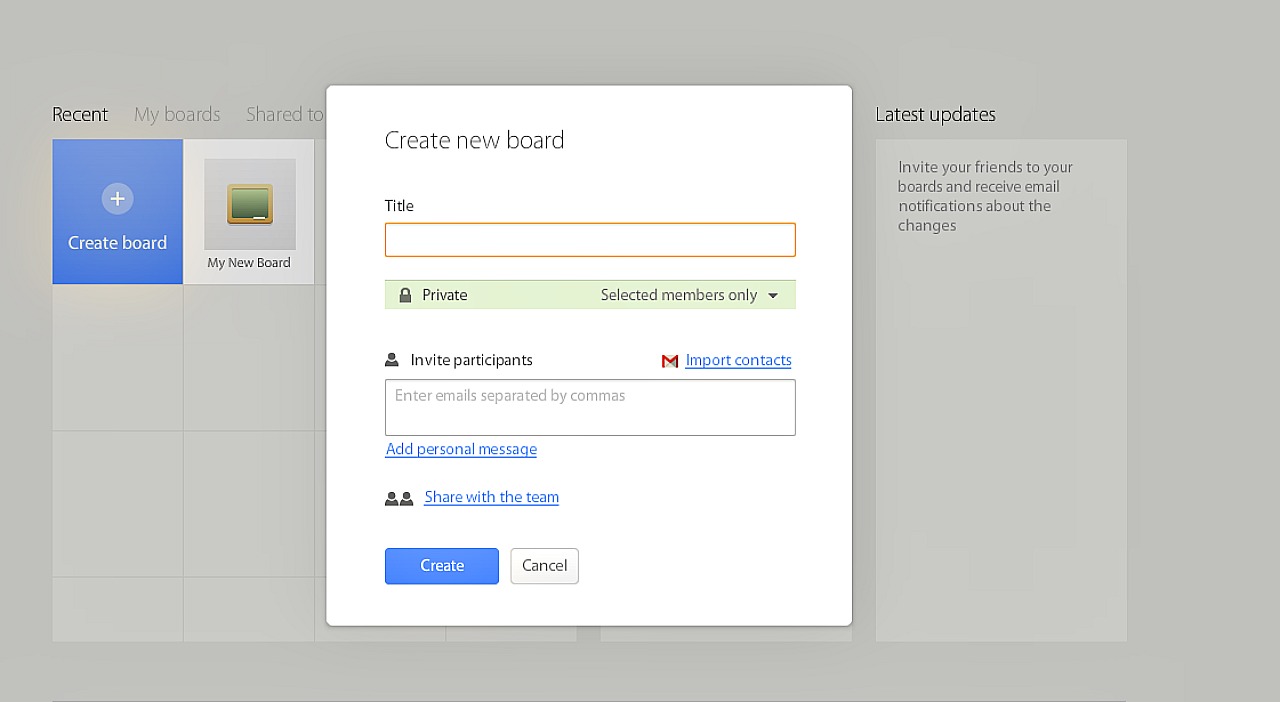Enable sharing via Share with the team
1280x702 pixels.
click(491, 497)
